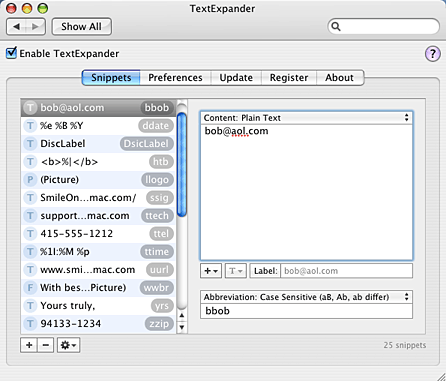Click the zzip abbreviation badge
This screenshot has width=446, height=381.
tap(159, 324)
